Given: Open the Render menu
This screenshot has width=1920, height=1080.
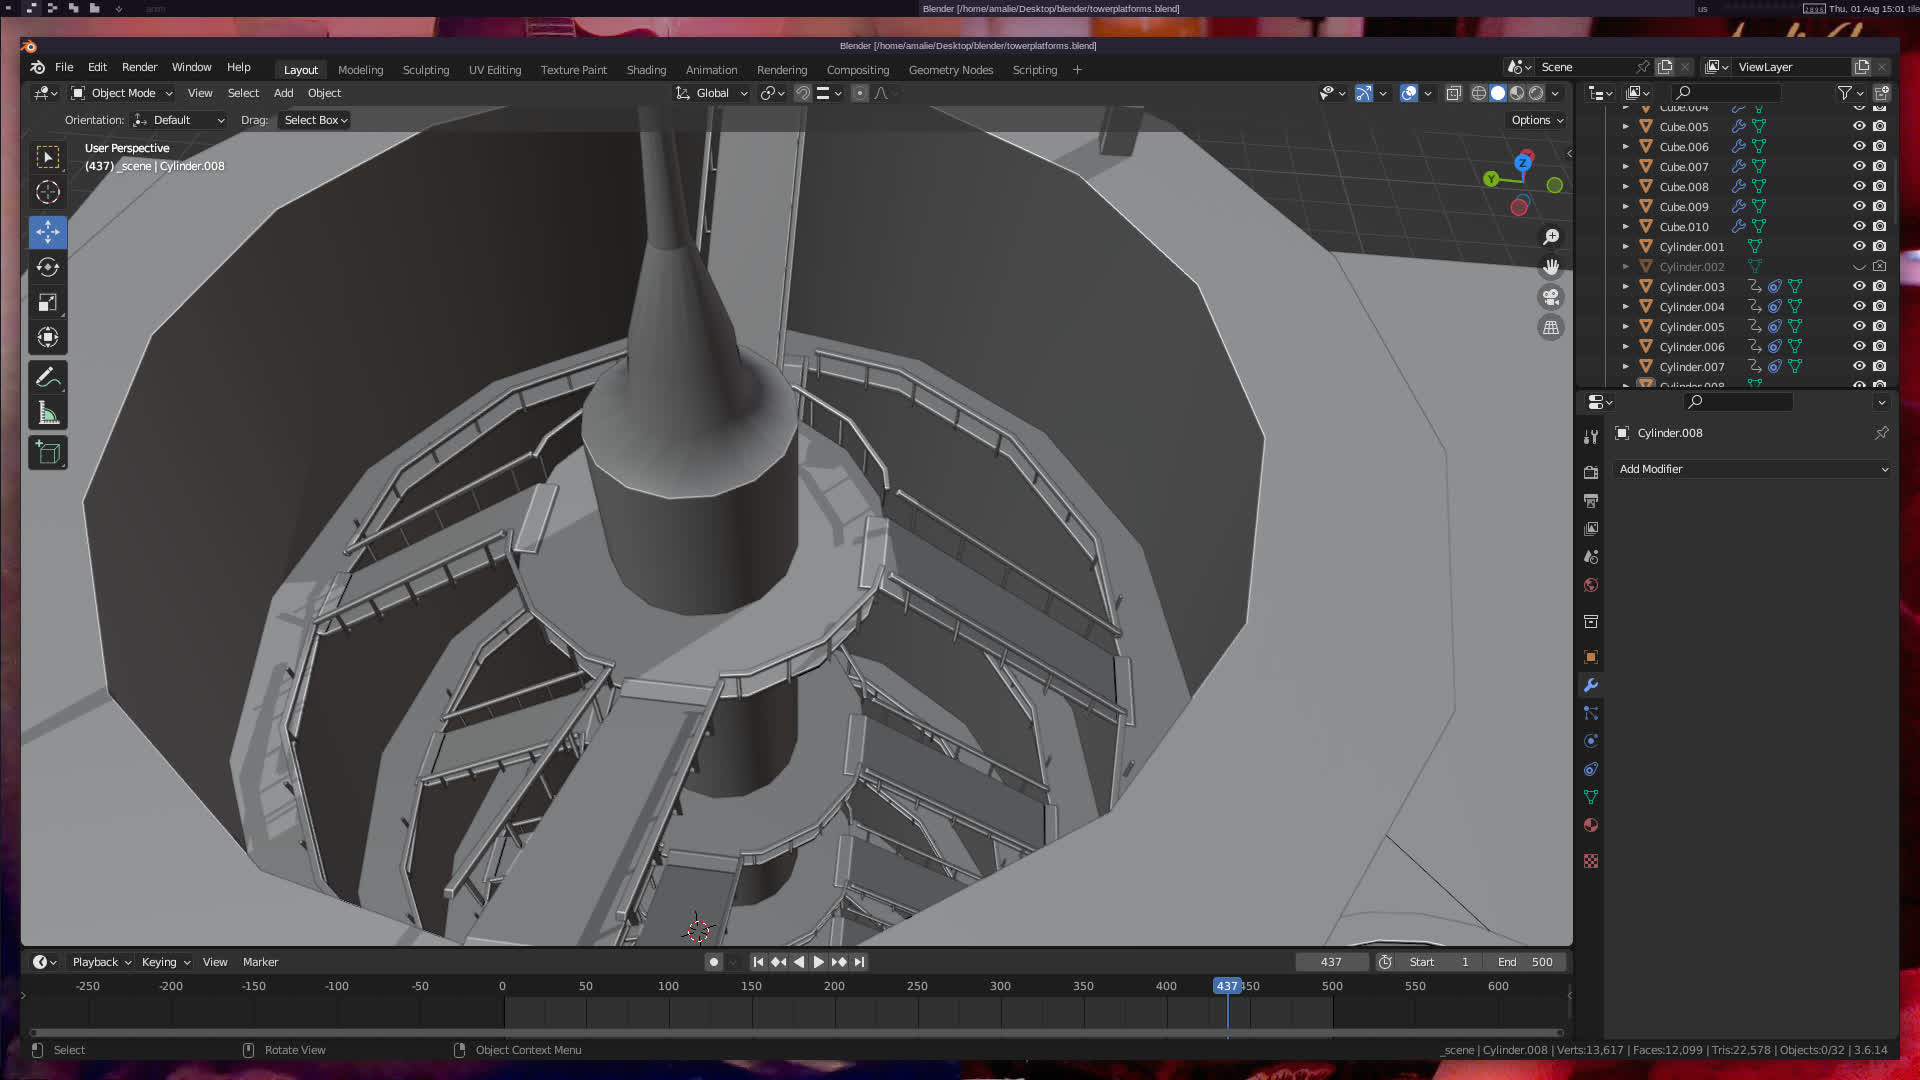Looking at the screenshot, I should click(139, 67).
